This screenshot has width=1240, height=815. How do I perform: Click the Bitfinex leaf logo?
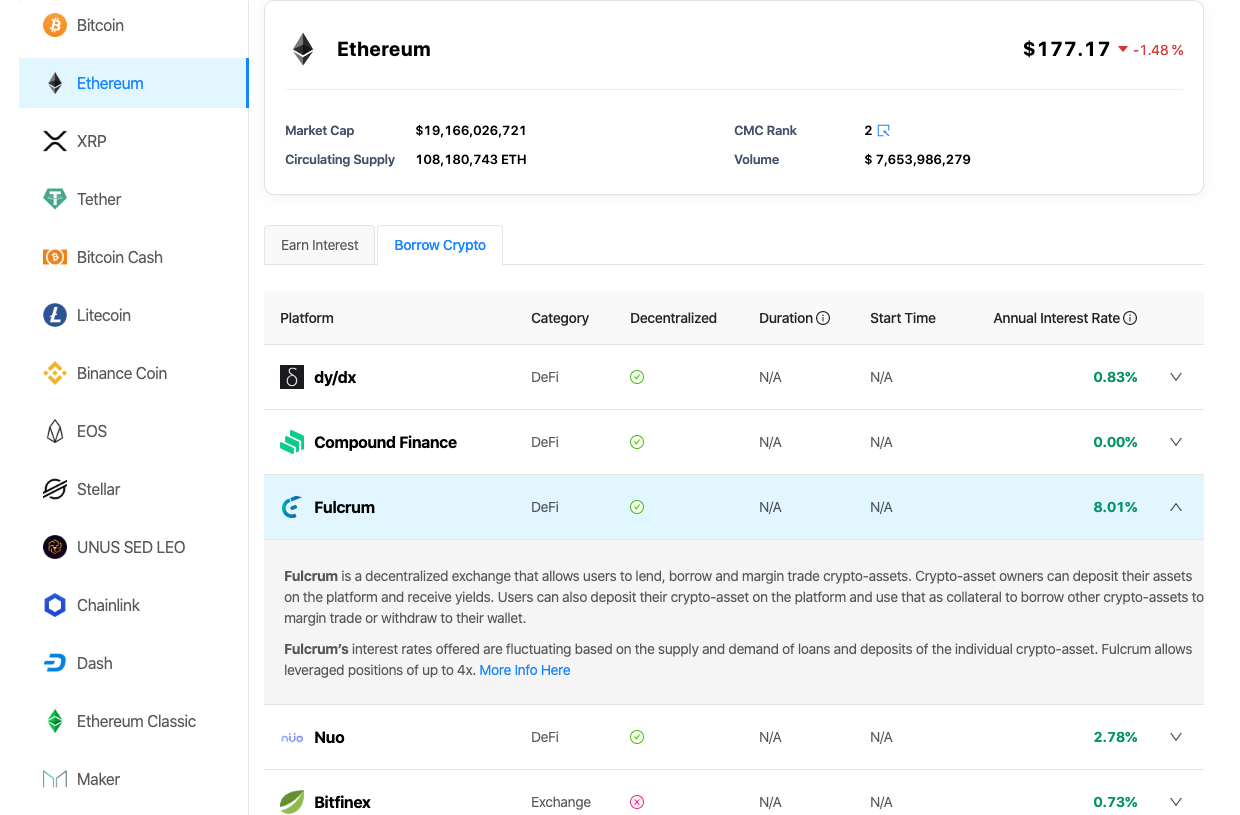tap(292, 802)
